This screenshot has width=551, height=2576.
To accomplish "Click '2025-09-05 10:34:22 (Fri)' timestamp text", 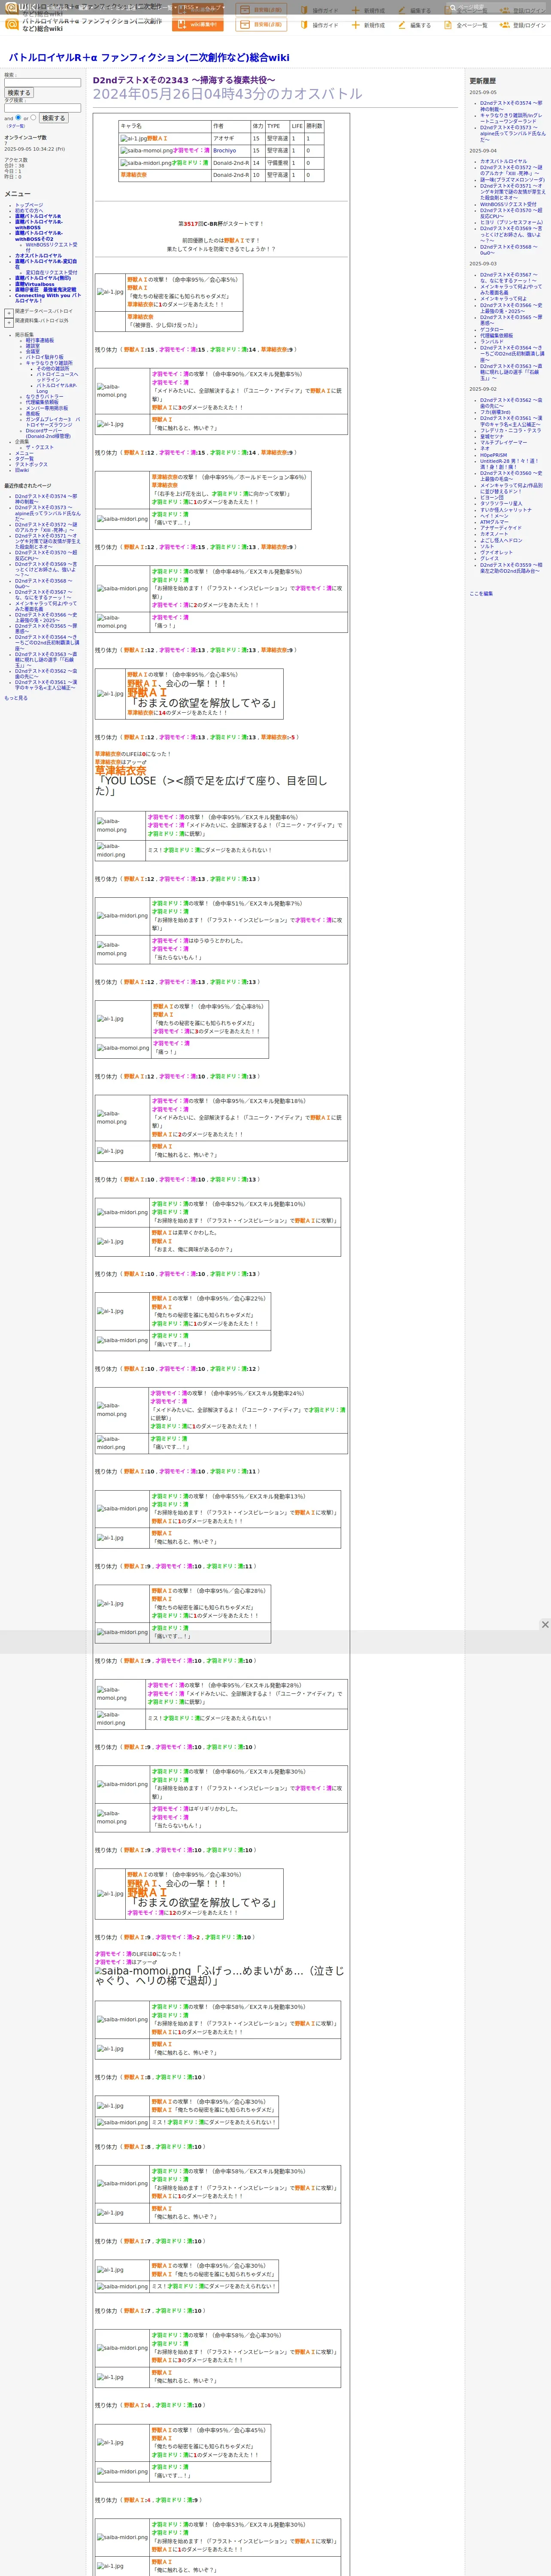I will (x=35, y=149).
